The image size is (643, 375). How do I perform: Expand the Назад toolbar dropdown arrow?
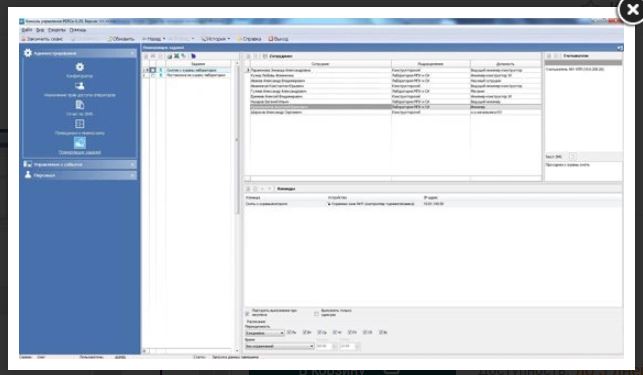(164, 39)
